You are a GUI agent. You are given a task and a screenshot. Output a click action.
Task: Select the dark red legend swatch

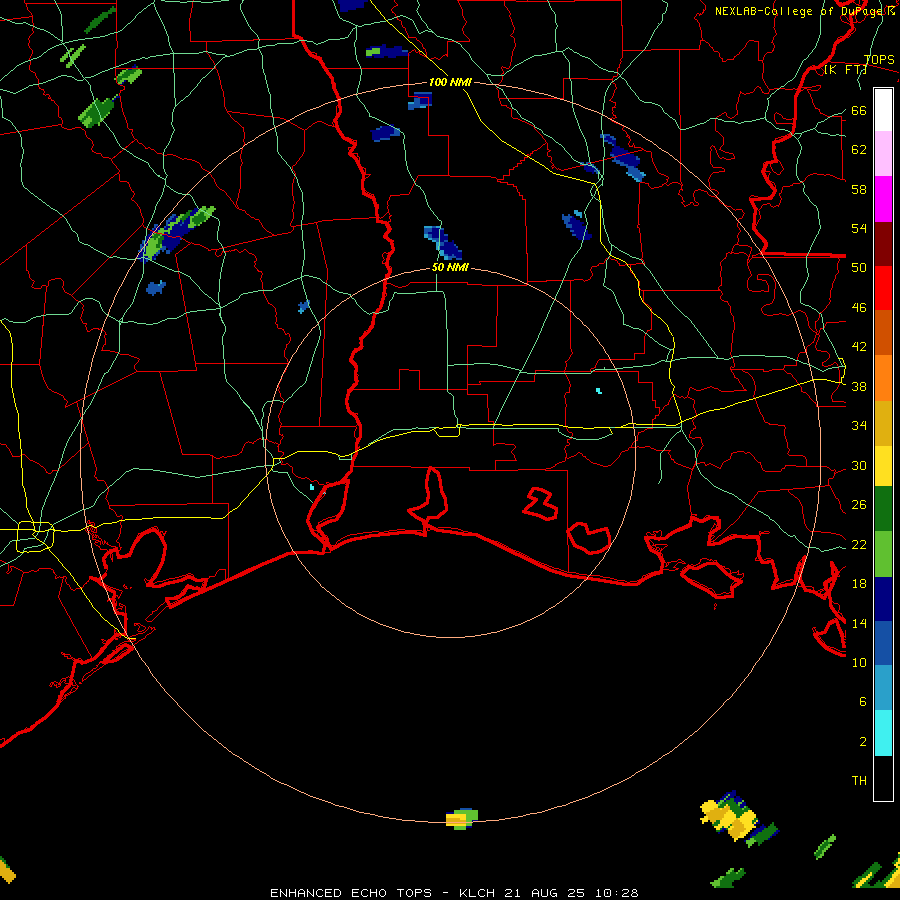[x=883, y=244]
